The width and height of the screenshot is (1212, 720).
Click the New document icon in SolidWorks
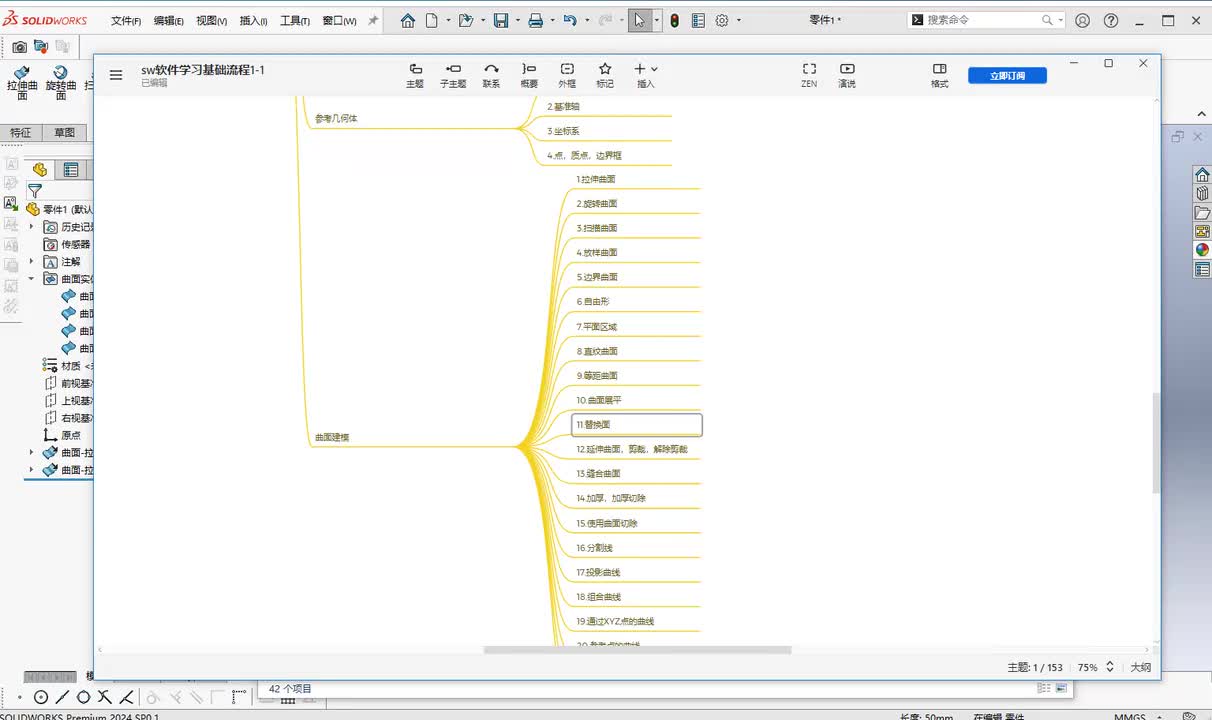pyautogui.click(x=432, y=20)
